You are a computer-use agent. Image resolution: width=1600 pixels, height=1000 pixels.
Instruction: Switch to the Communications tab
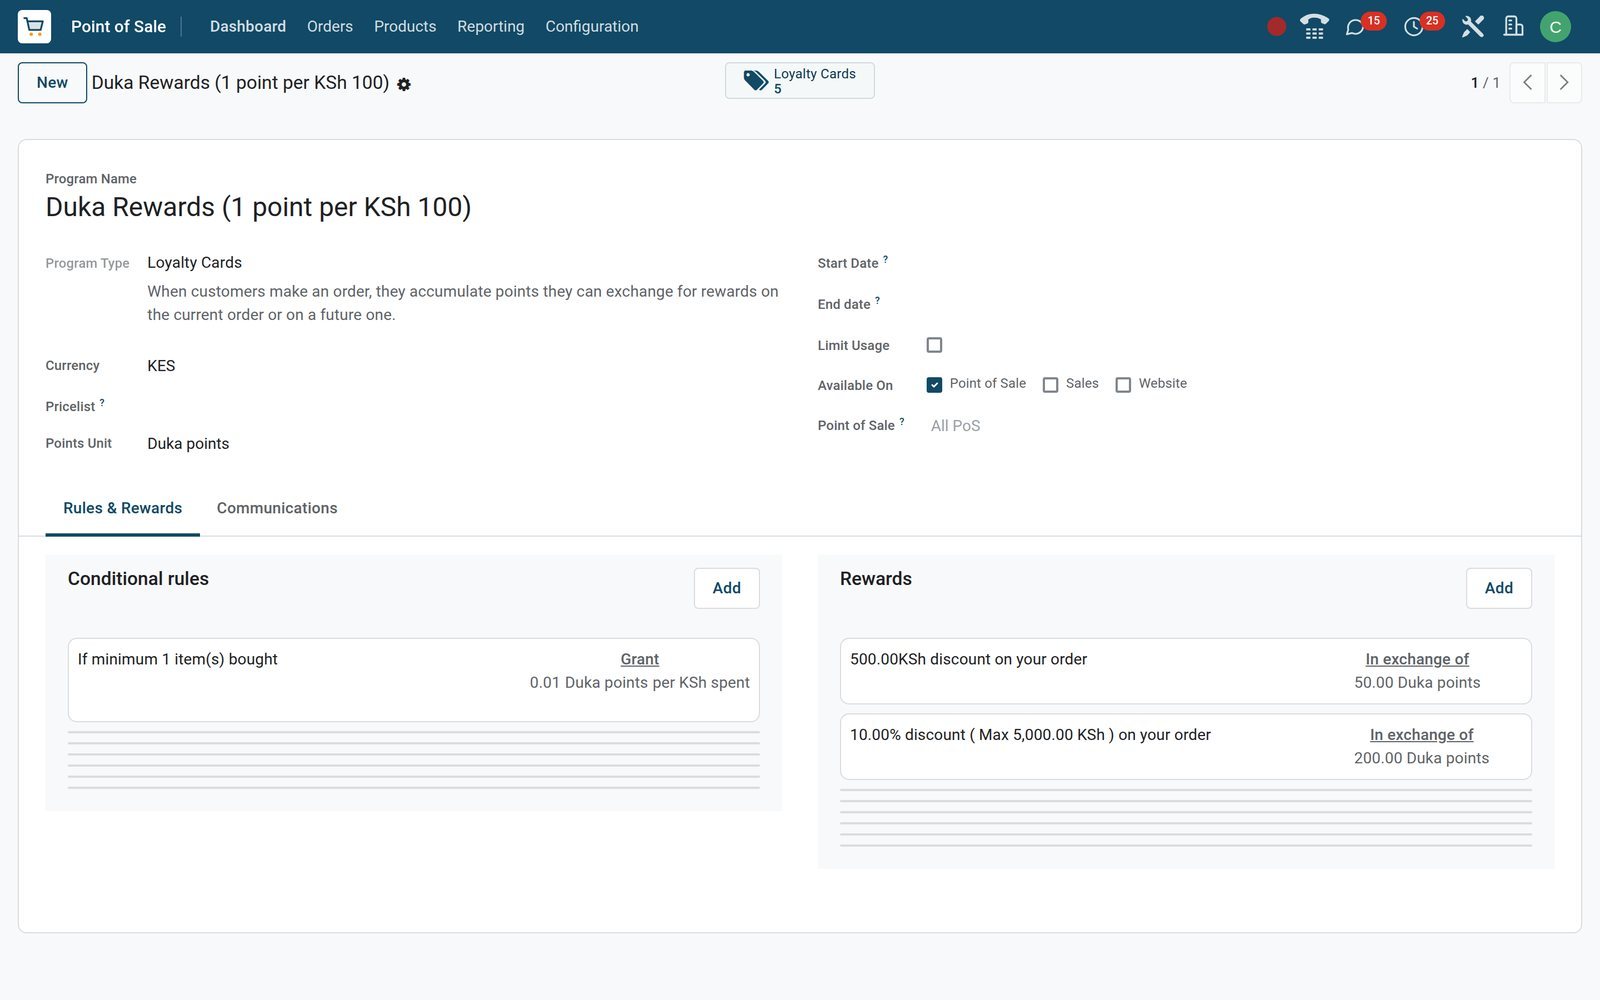(x=277, y=508)
